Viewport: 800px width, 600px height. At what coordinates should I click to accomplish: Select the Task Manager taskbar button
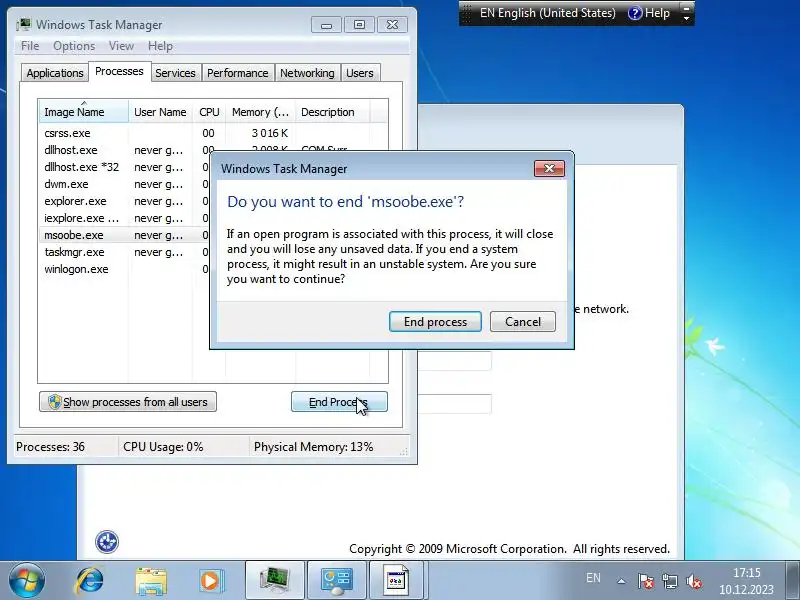[x=275, y=581]
